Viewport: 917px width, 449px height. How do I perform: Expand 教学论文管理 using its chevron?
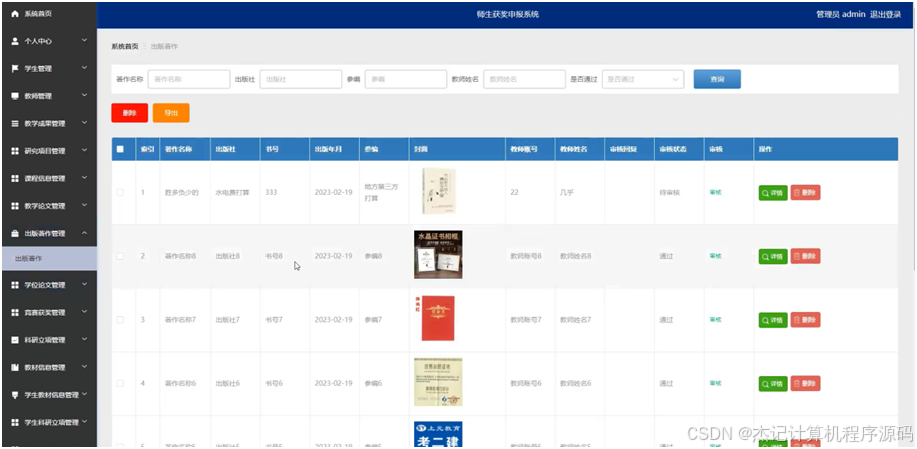pyautogui.click(x=84, y=205)
